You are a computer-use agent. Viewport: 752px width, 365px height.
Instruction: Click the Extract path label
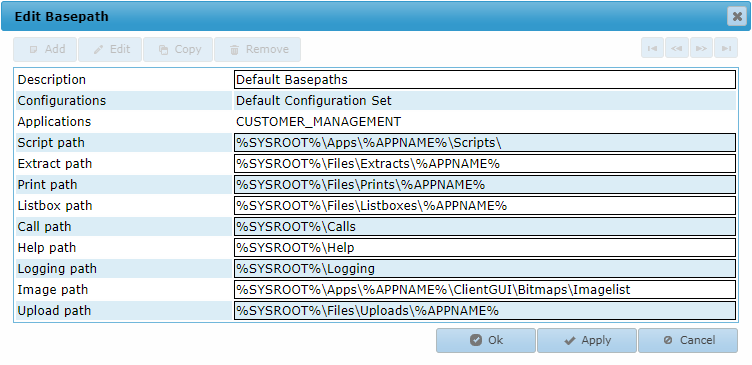point(55,164)
